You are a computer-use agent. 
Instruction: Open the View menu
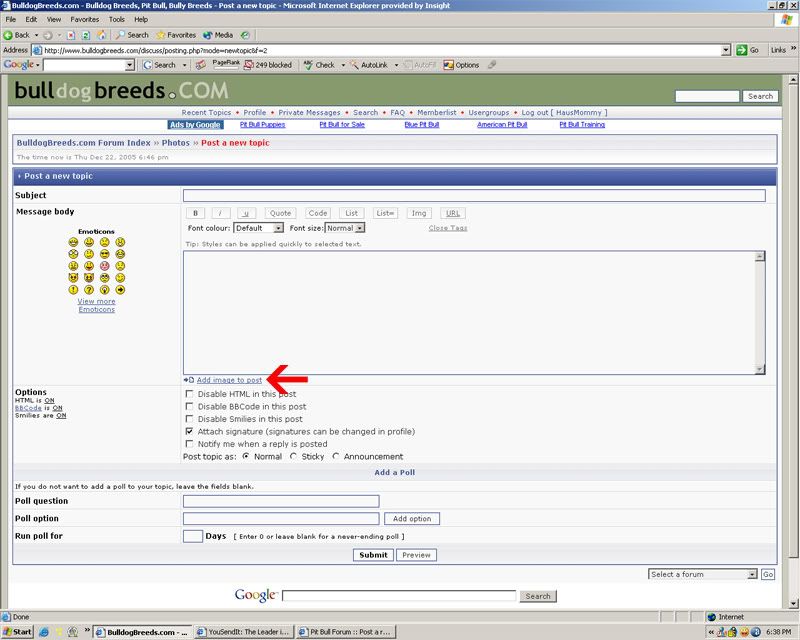tap(54, 19)
